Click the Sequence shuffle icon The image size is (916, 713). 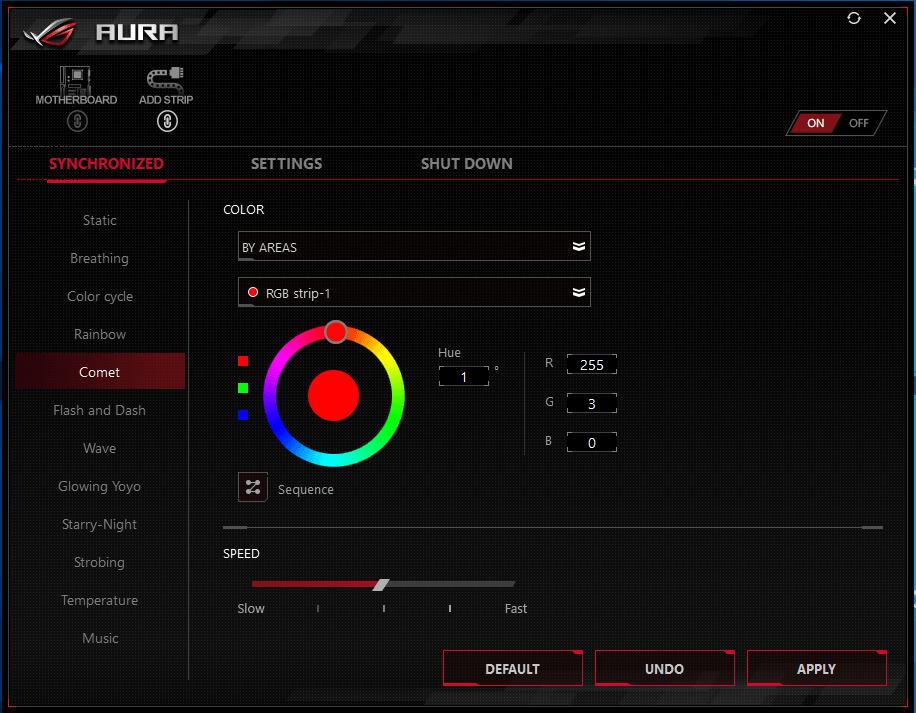253,487
